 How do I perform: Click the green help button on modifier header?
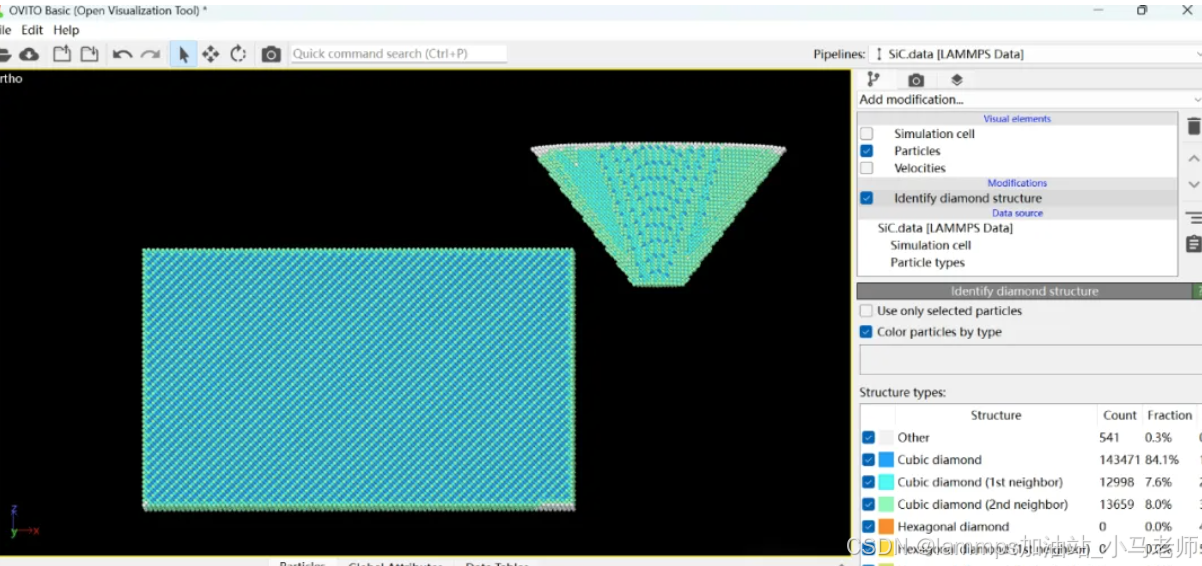point(1197,291)
